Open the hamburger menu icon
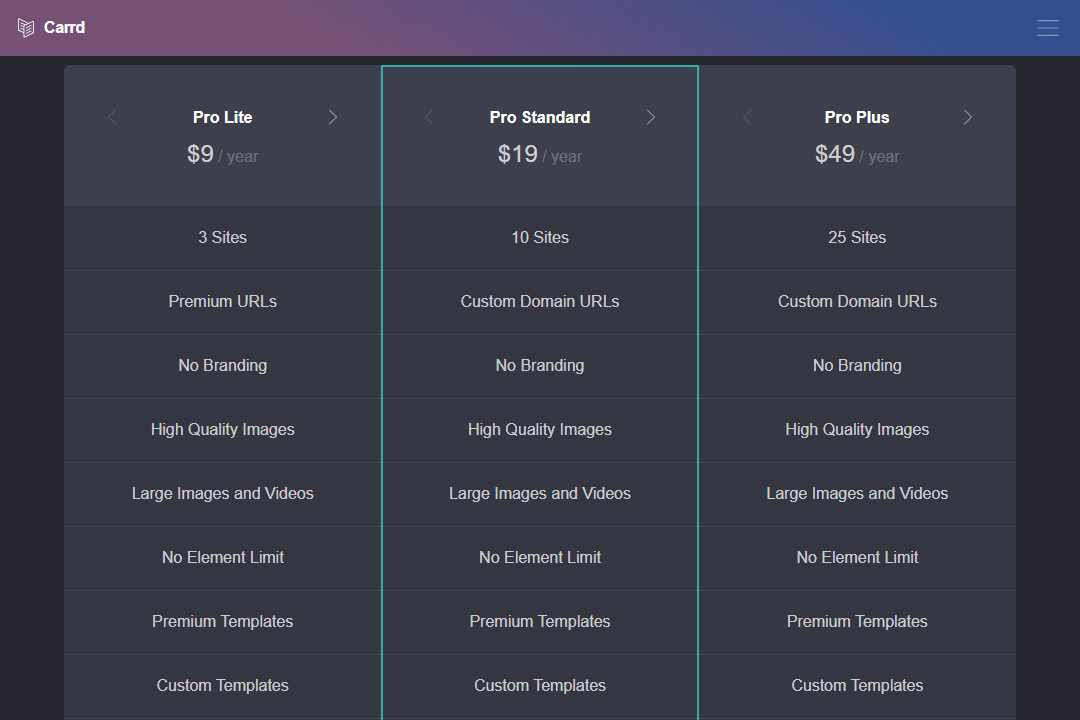The width and height of the screenshot is (1080, 720). point(1048,28)
